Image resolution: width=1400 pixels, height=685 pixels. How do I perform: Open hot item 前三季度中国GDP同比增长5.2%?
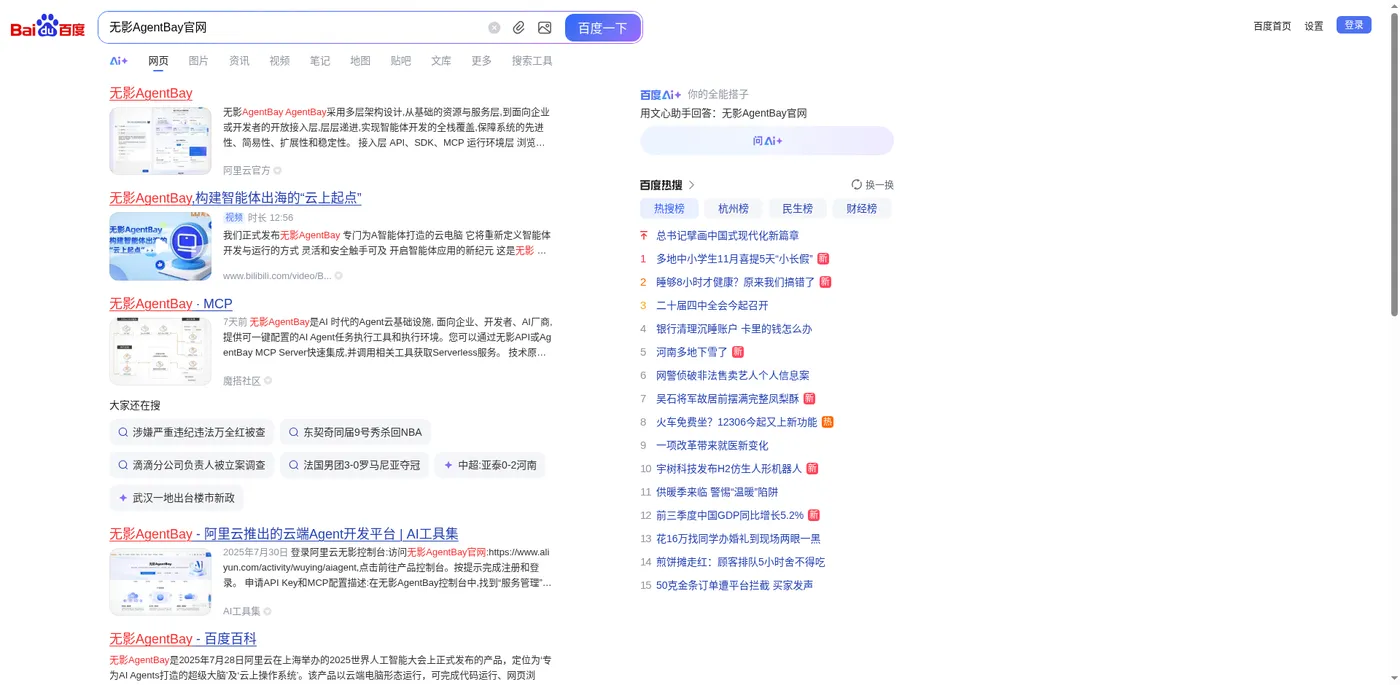pyautogui.click(x=730, y=516)
